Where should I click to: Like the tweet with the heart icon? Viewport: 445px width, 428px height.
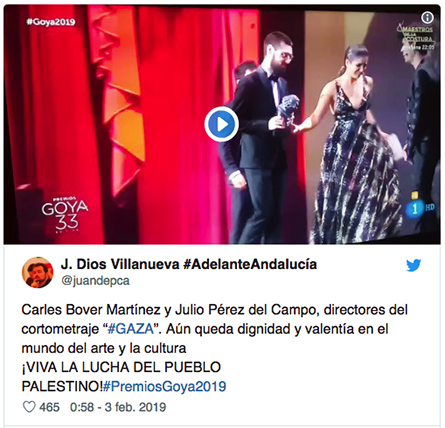pos(29,407)
